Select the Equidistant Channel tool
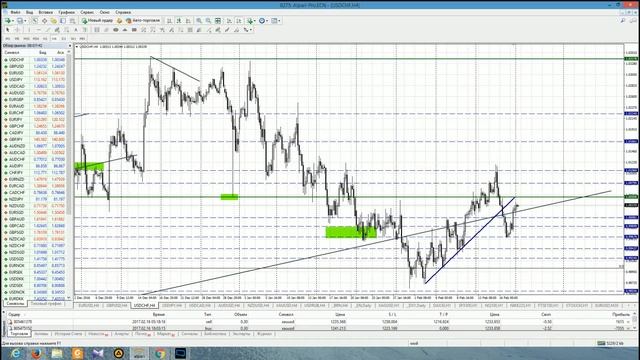 [x=57, y=30]
